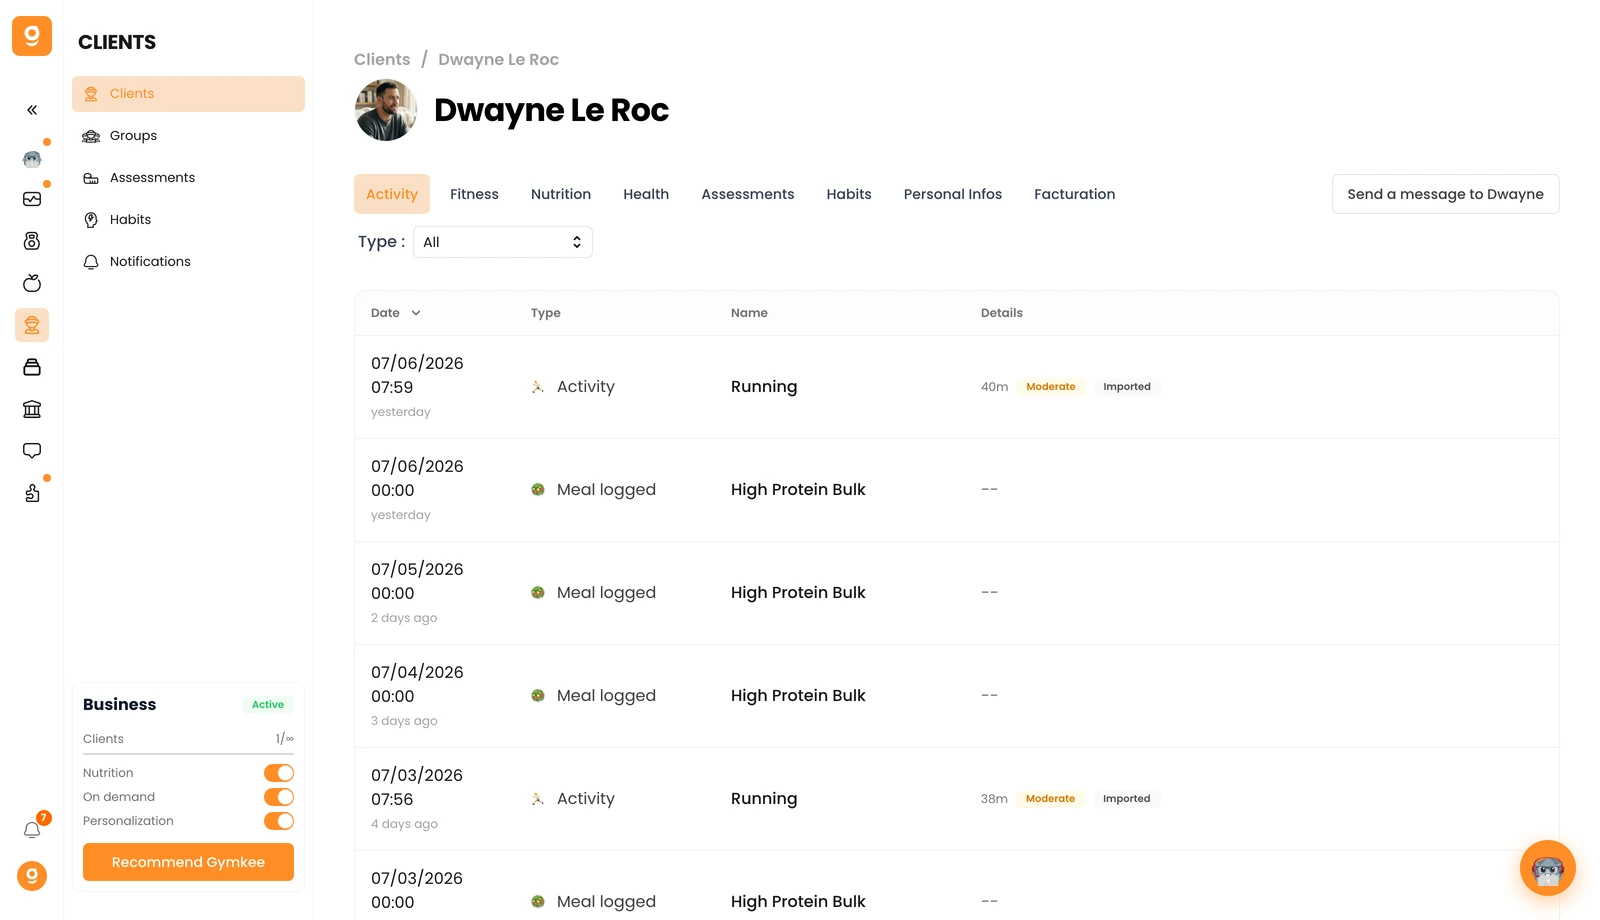Open the apple nutrition icon in left rail

[x=32, y=283]
